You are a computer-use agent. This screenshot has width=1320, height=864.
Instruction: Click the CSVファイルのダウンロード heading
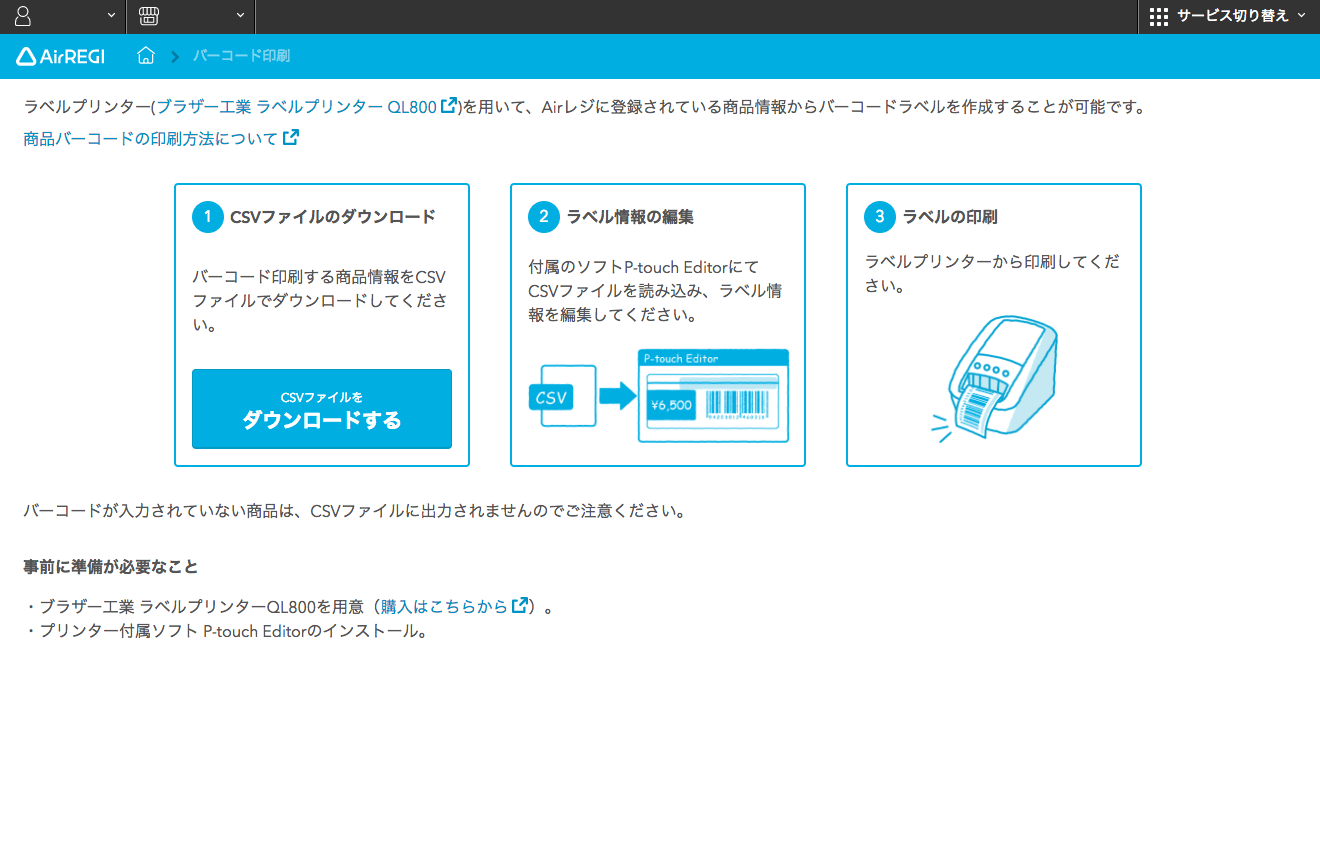(x=333, y=216)
